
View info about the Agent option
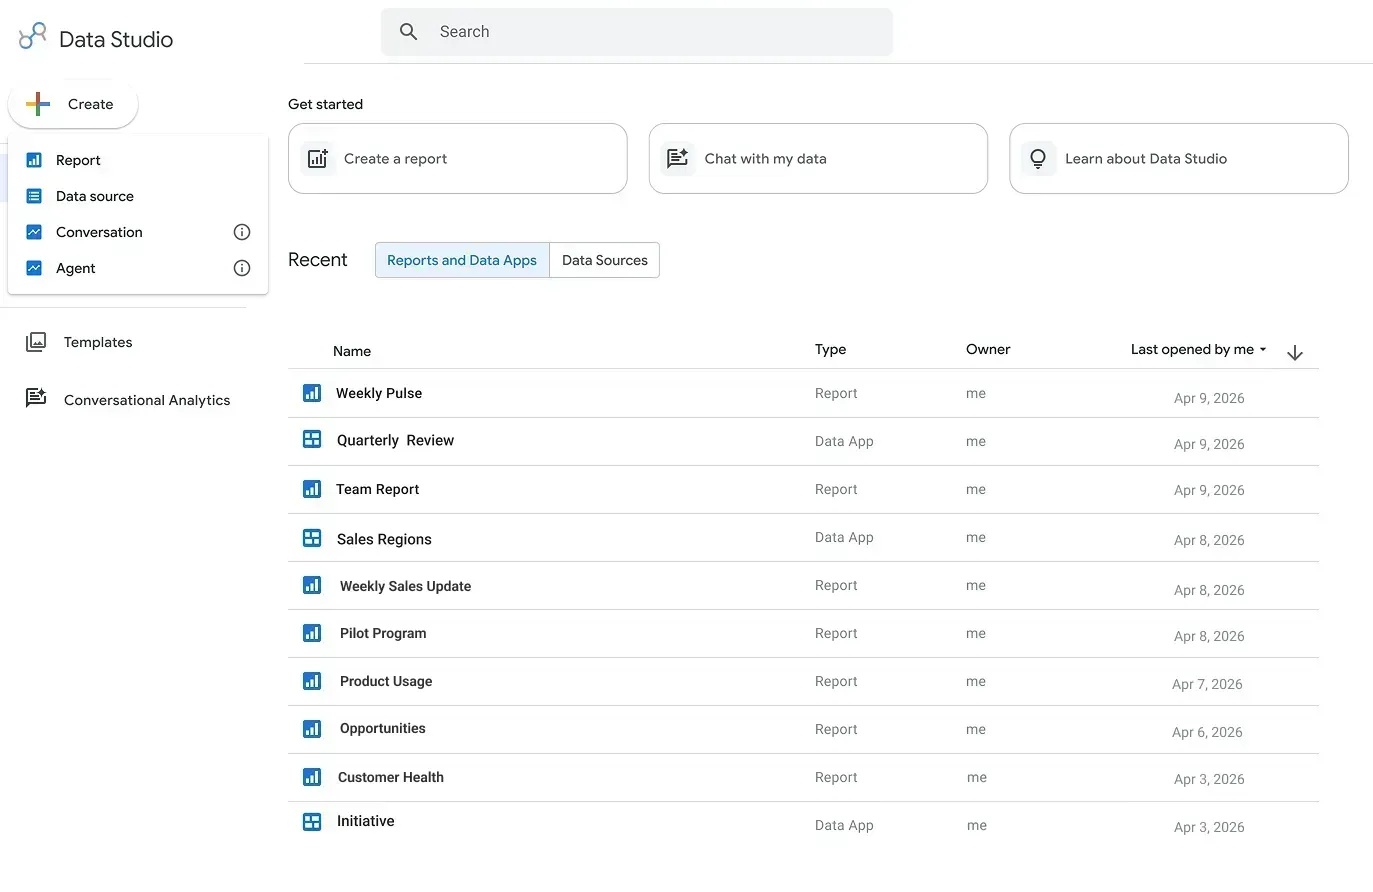[241, 268]
